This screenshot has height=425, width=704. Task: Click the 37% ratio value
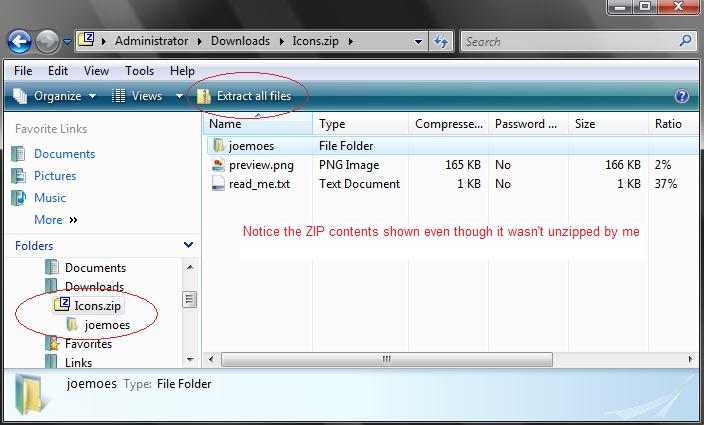(x=666, y=184)
